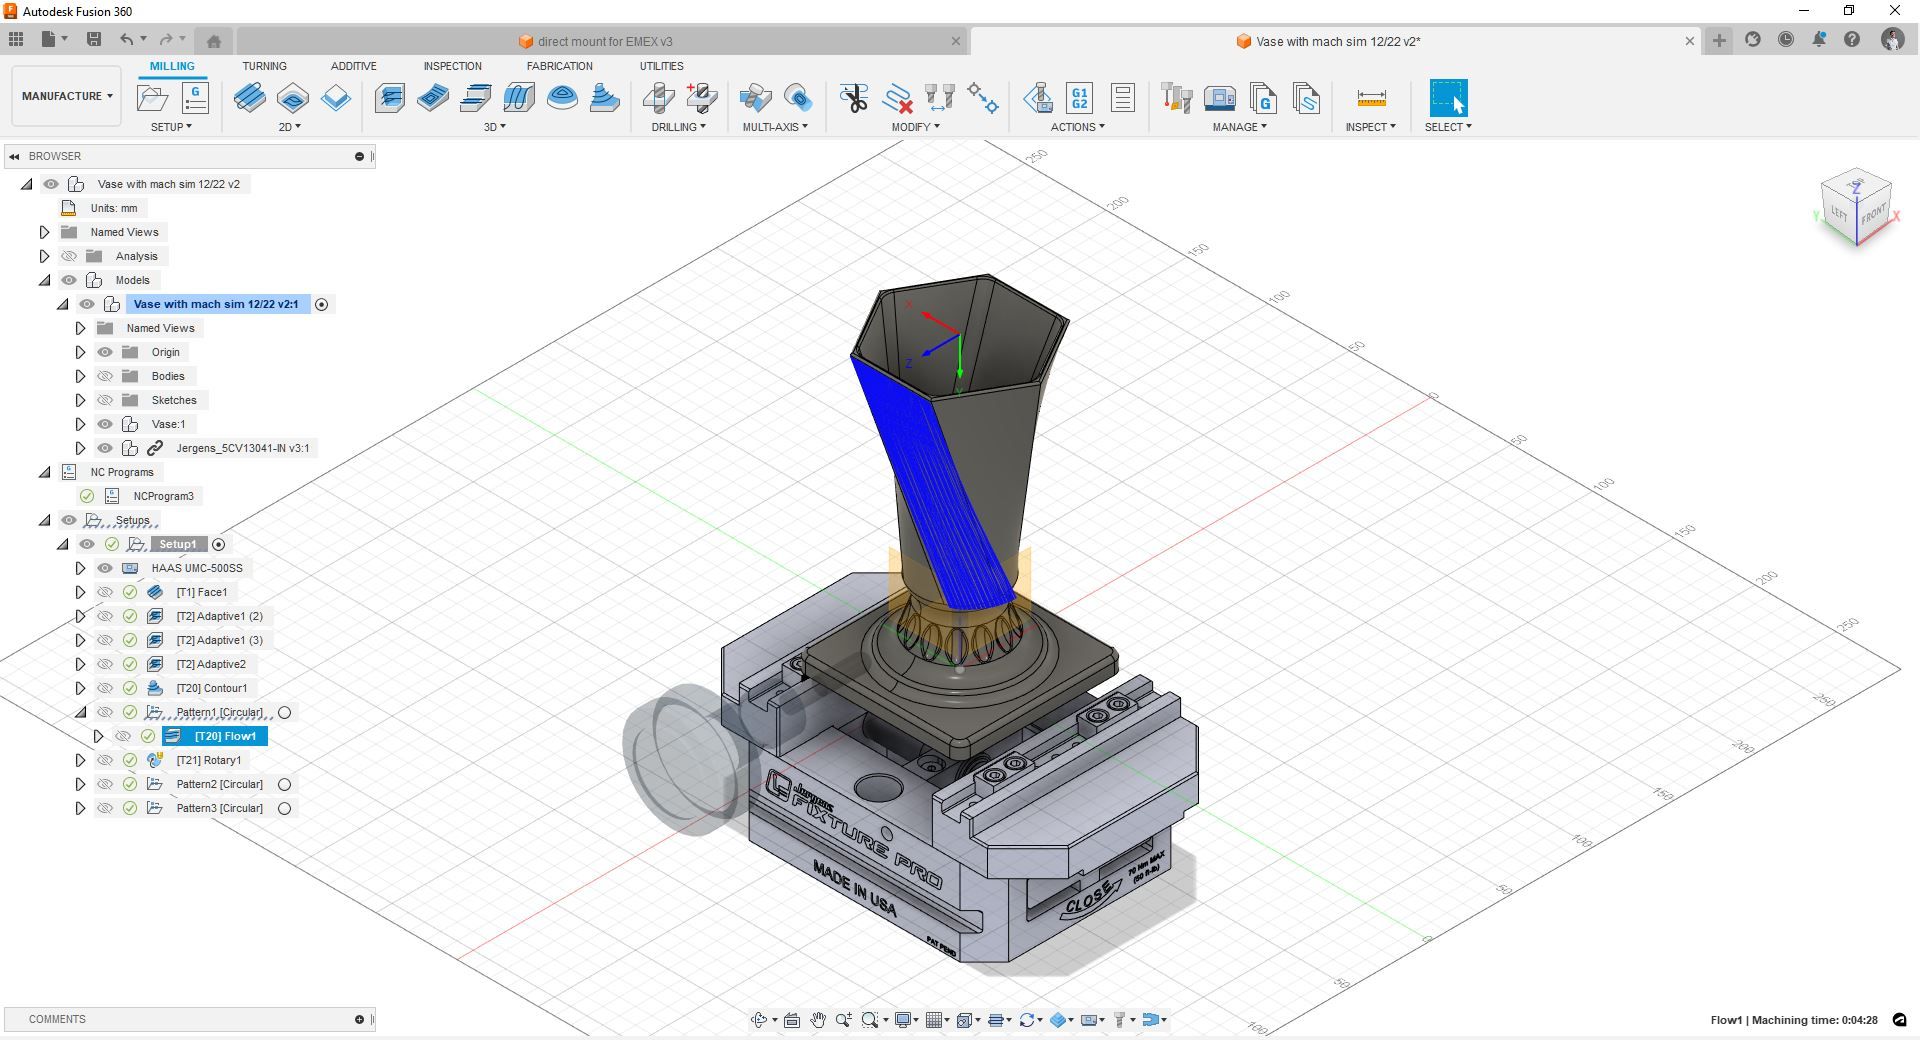This screenshot has width=1920, height=1040.
Task: Open the DRILLING dropdown menu
Action: click(679, 127)
